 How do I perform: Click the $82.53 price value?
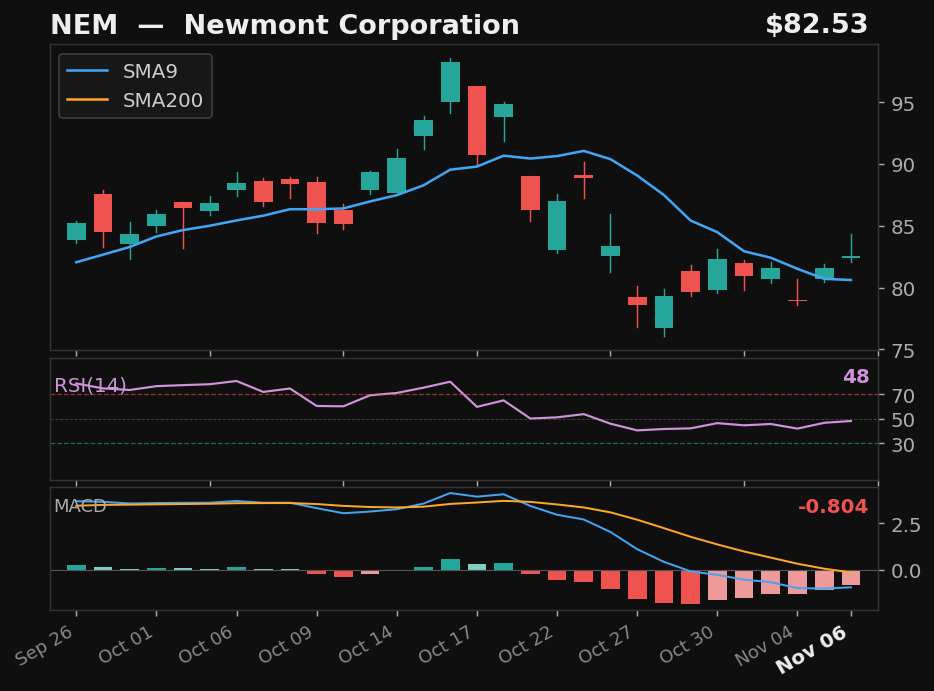tap(816, 24)
